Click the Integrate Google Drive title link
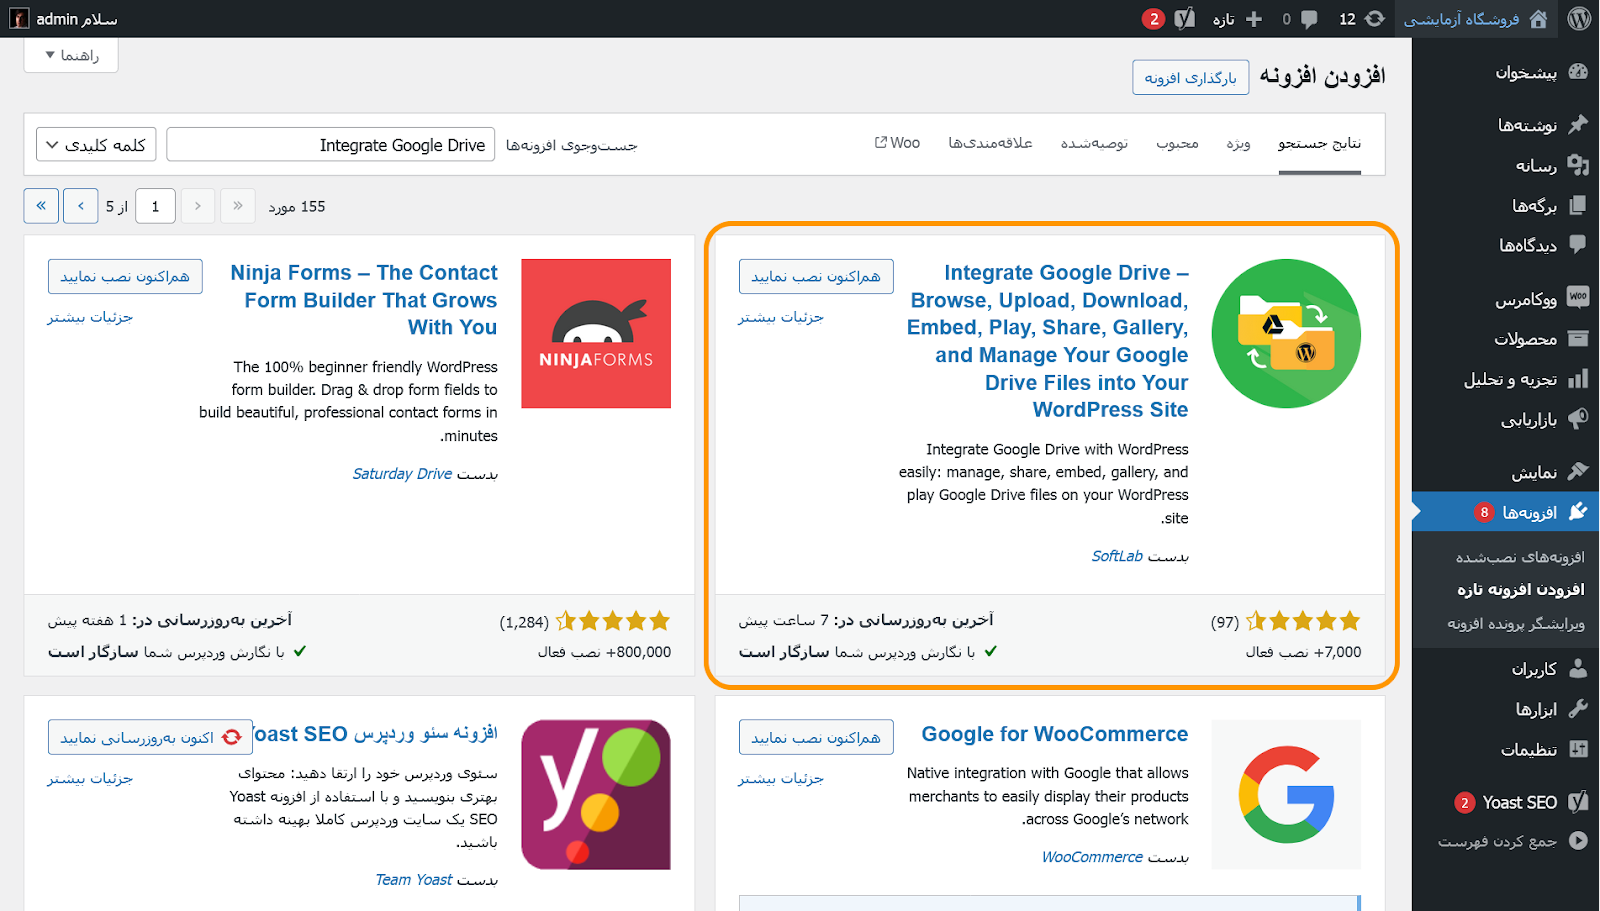Viewport: 1600px width, 911px height. [x=1048, y=341]
